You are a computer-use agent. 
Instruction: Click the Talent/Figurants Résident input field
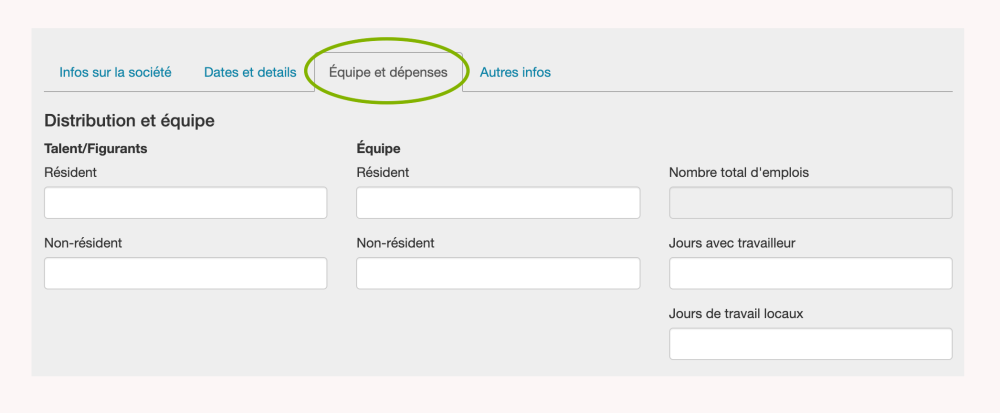click(185, 203)
